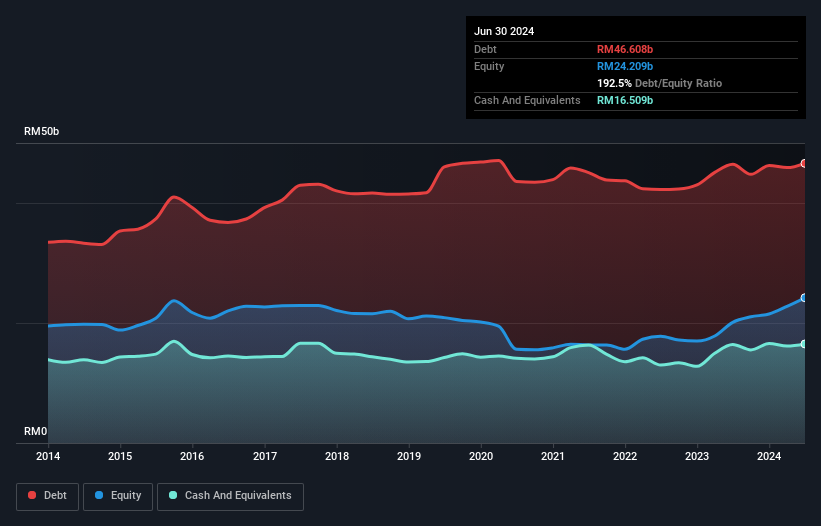Click the red Debt endpoint marker

coord(804,164)
